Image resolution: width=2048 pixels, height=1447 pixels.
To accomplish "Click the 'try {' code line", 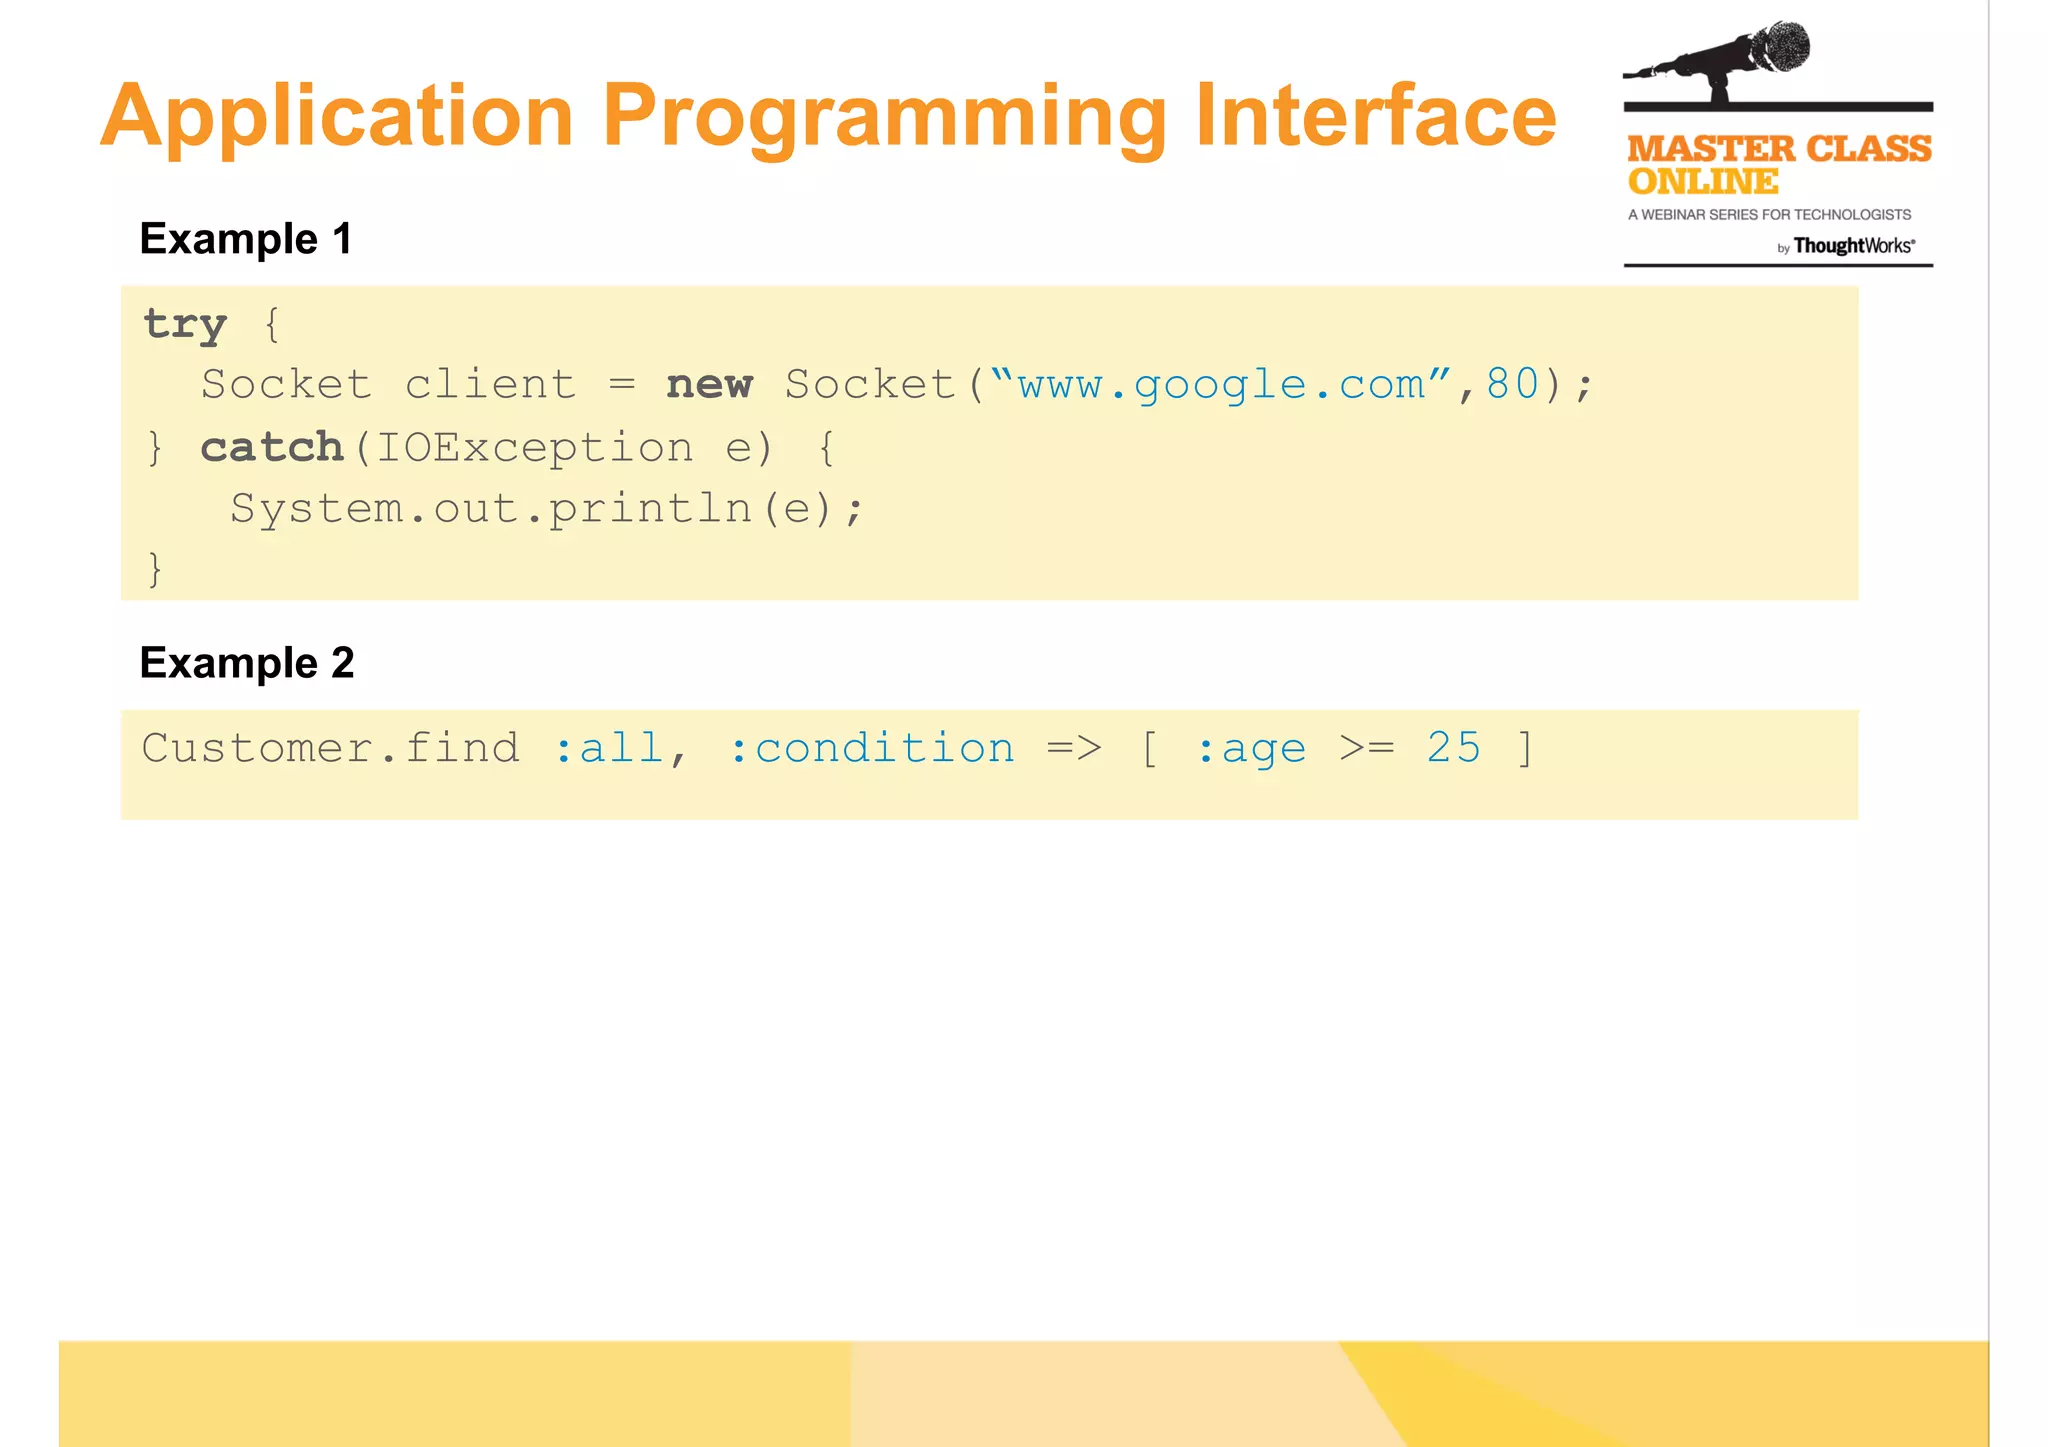I will 213,325.
